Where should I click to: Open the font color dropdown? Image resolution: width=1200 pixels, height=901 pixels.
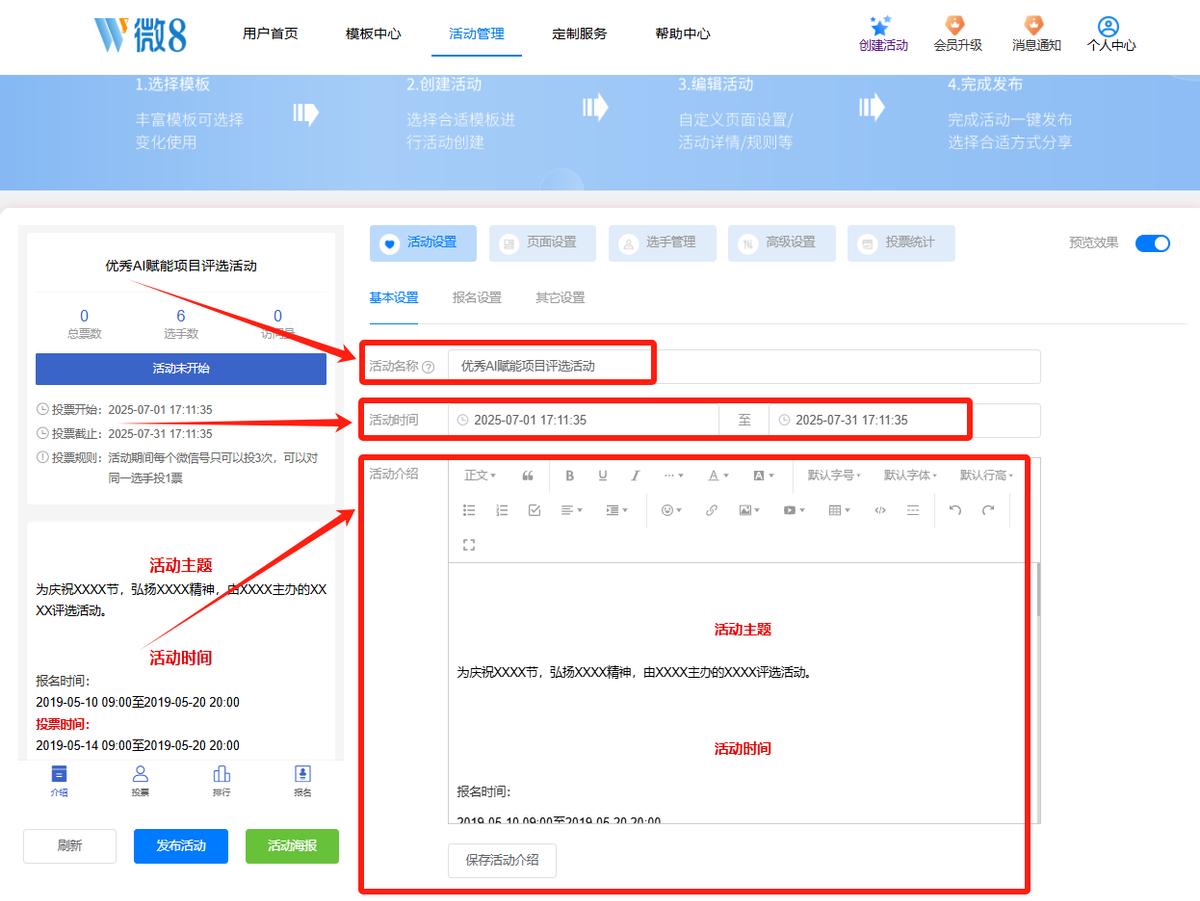coord(719,476)
